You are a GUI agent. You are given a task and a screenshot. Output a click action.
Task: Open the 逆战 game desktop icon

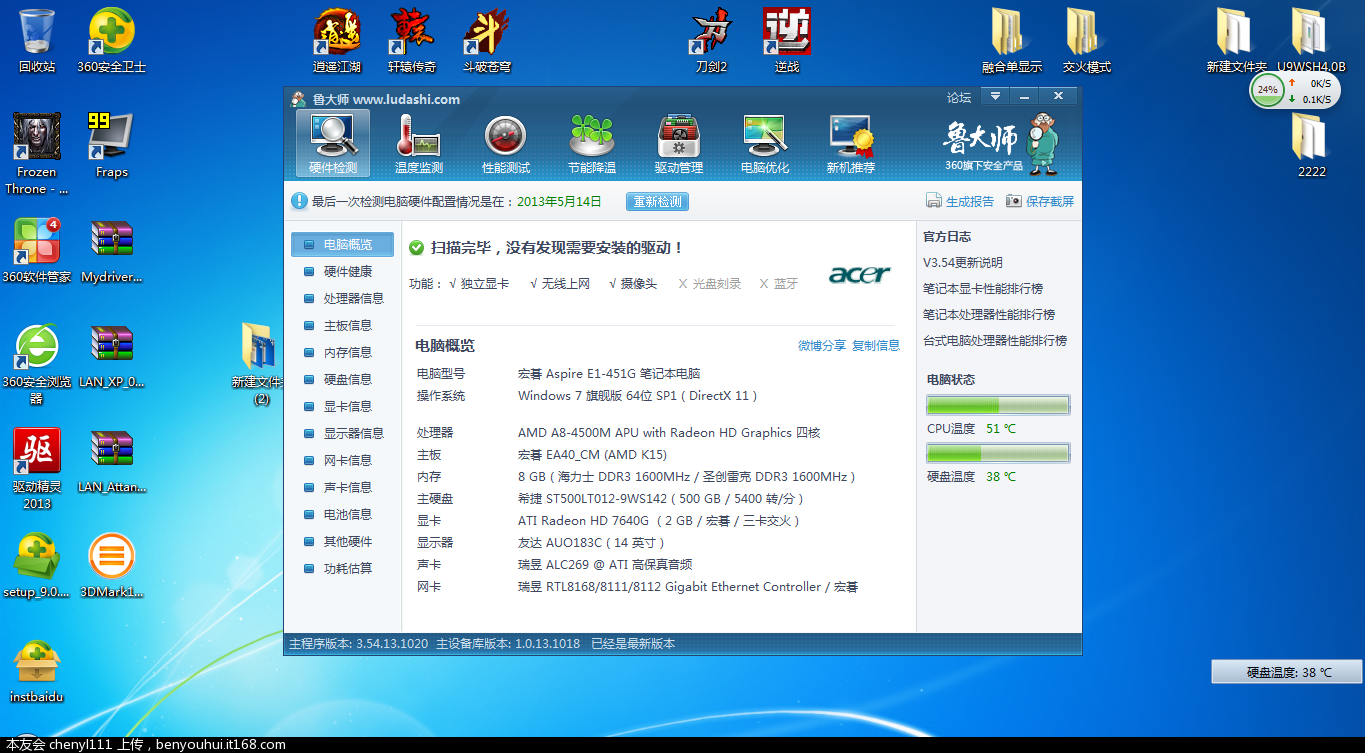[787, 40]
